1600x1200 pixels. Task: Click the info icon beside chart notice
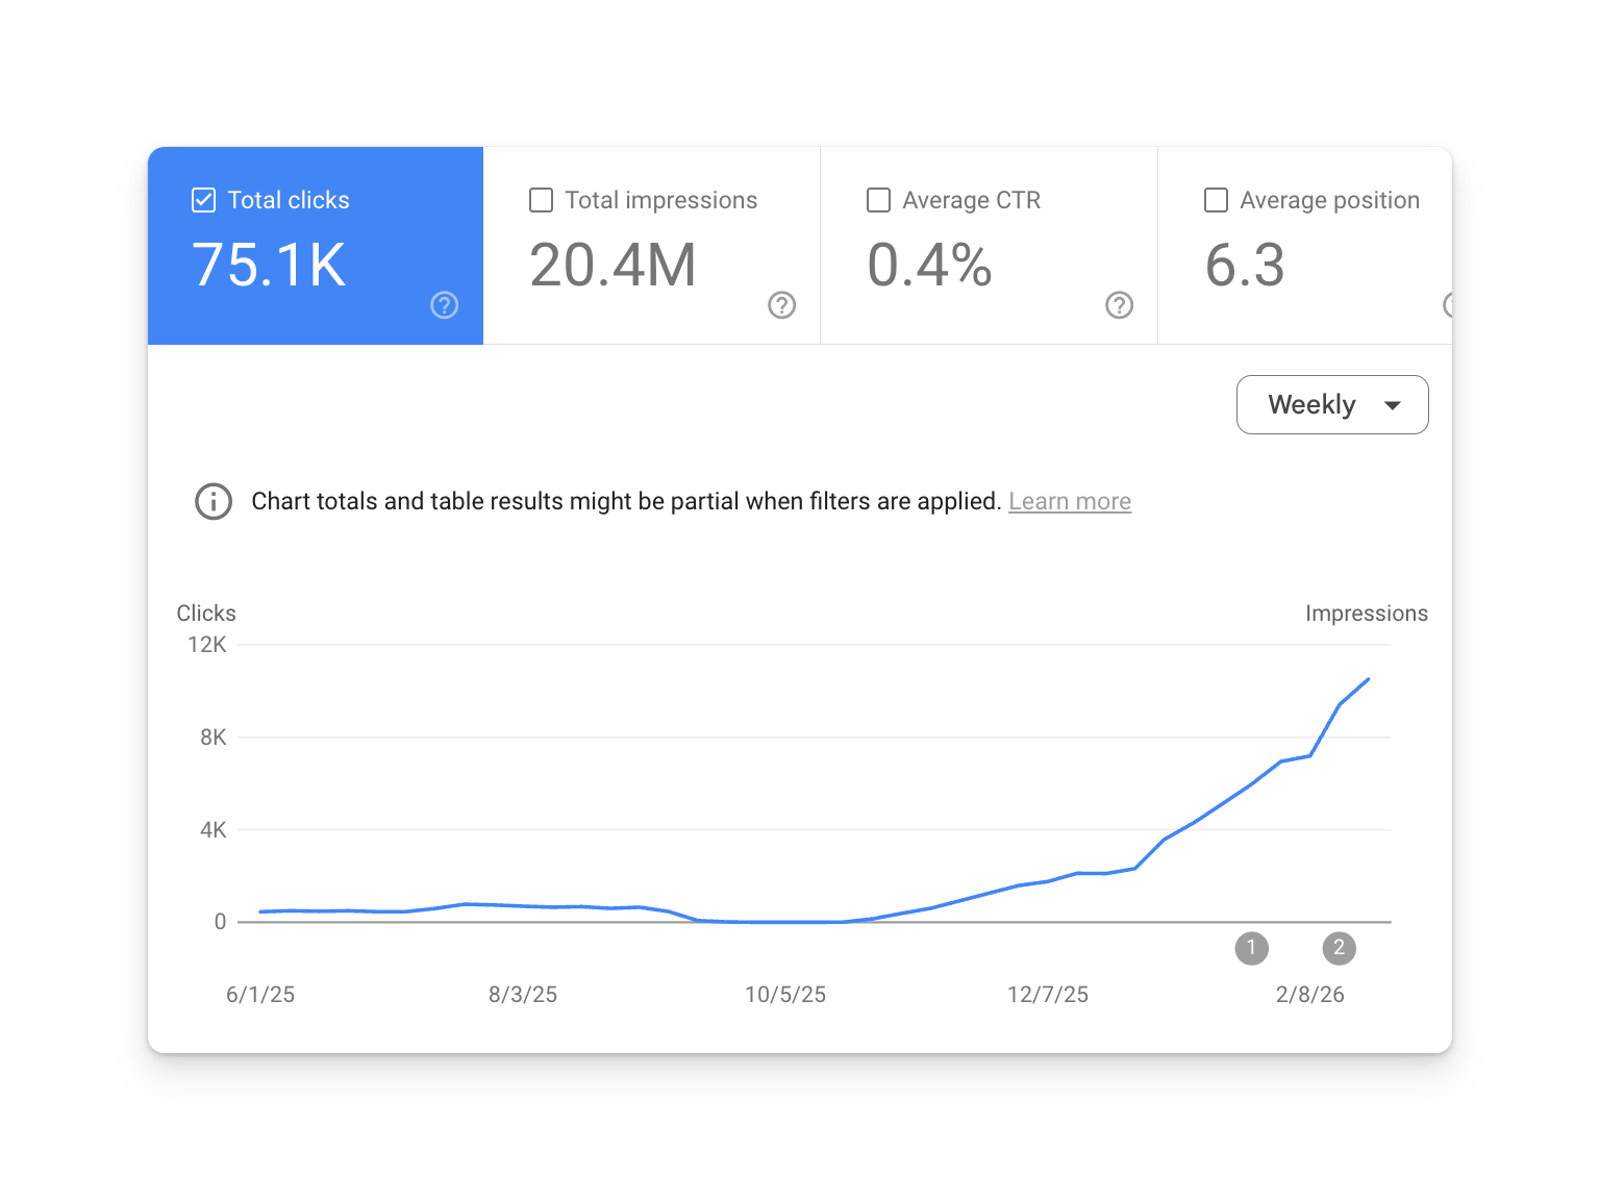coord(213,501)
